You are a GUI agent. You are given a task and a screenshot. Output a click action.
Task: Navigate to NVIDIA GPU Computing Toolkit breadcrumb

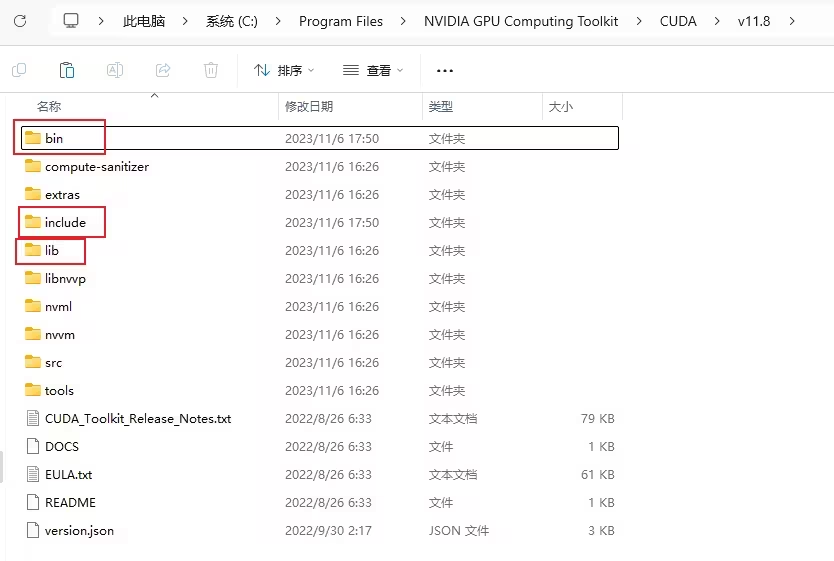(x=521, y=21)
